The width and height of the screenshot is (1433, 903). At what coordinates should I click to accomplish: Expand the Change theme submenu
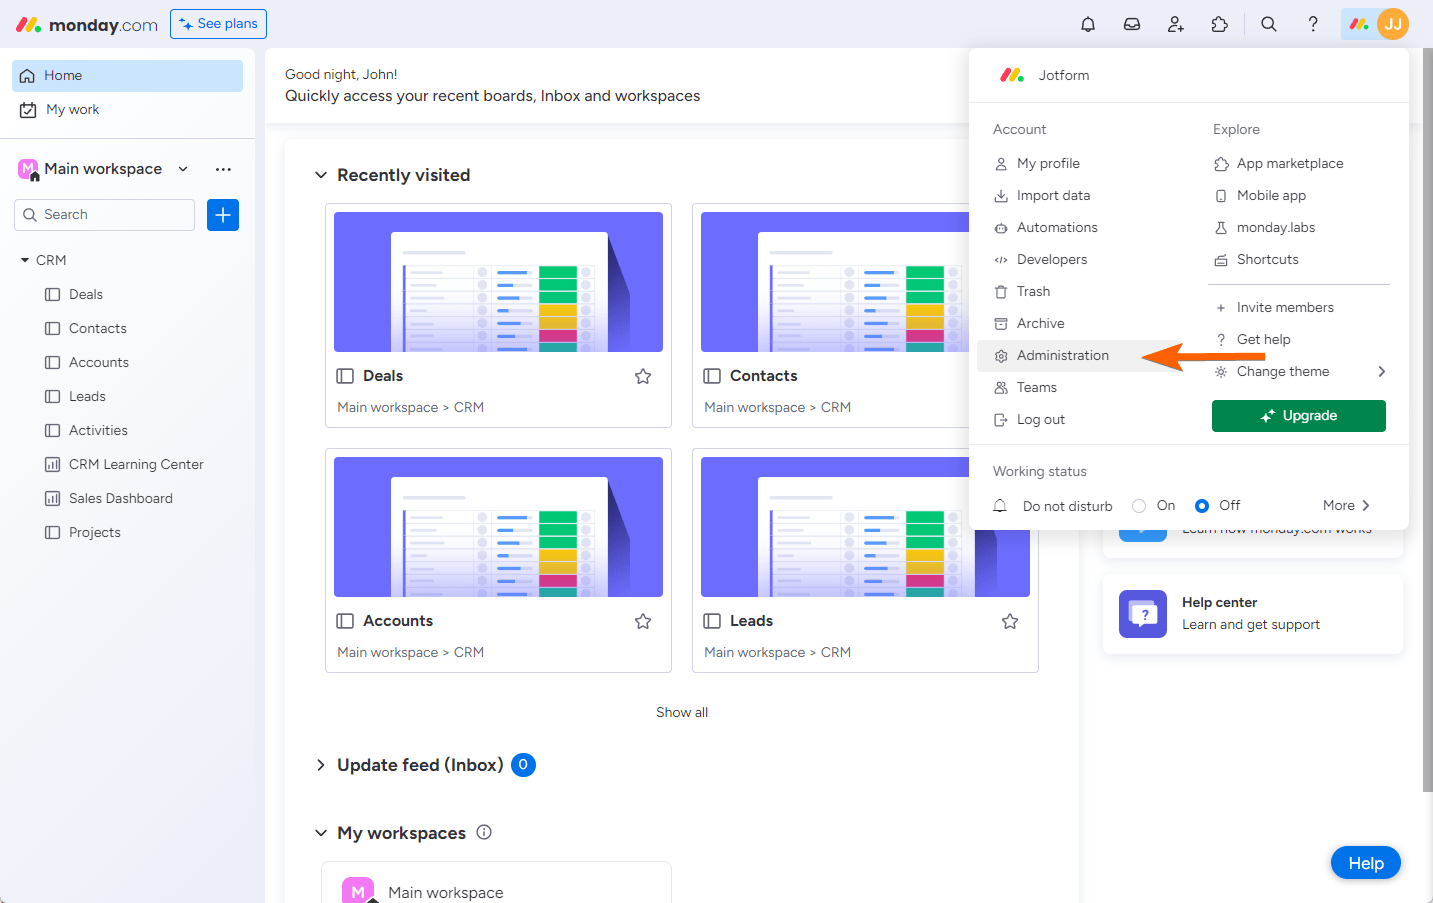[1382, 372]
